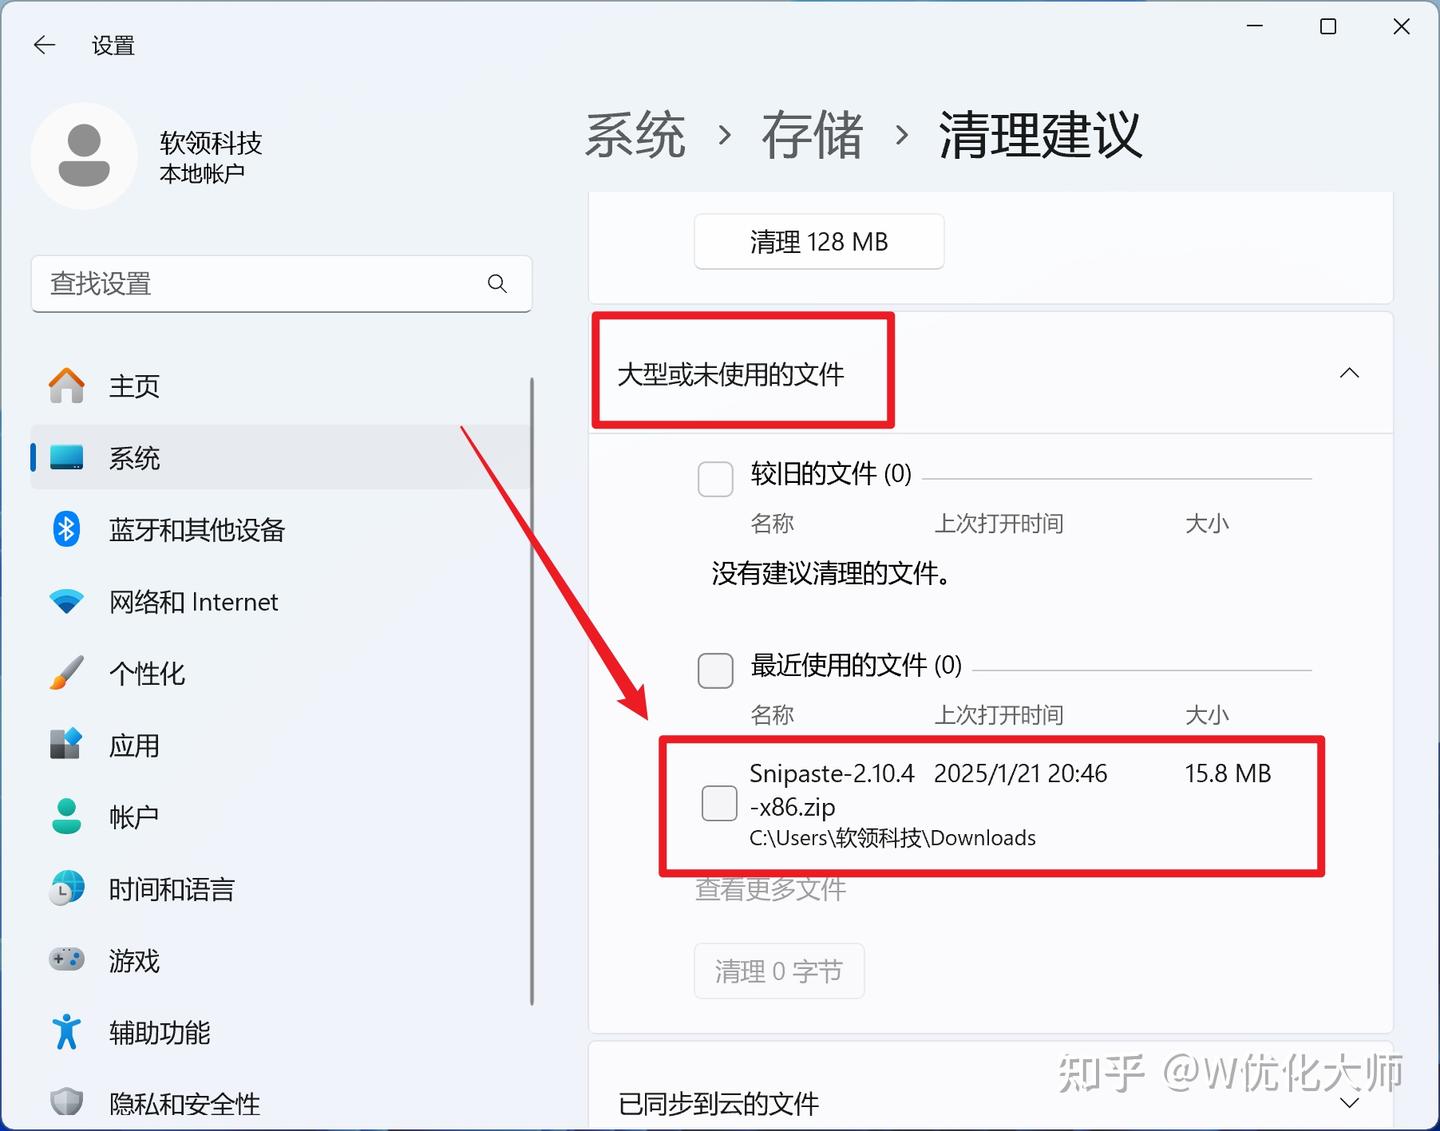Click the 软领科技 account name
This screenshot has height=1131, width=1440.
coord(211,143)
